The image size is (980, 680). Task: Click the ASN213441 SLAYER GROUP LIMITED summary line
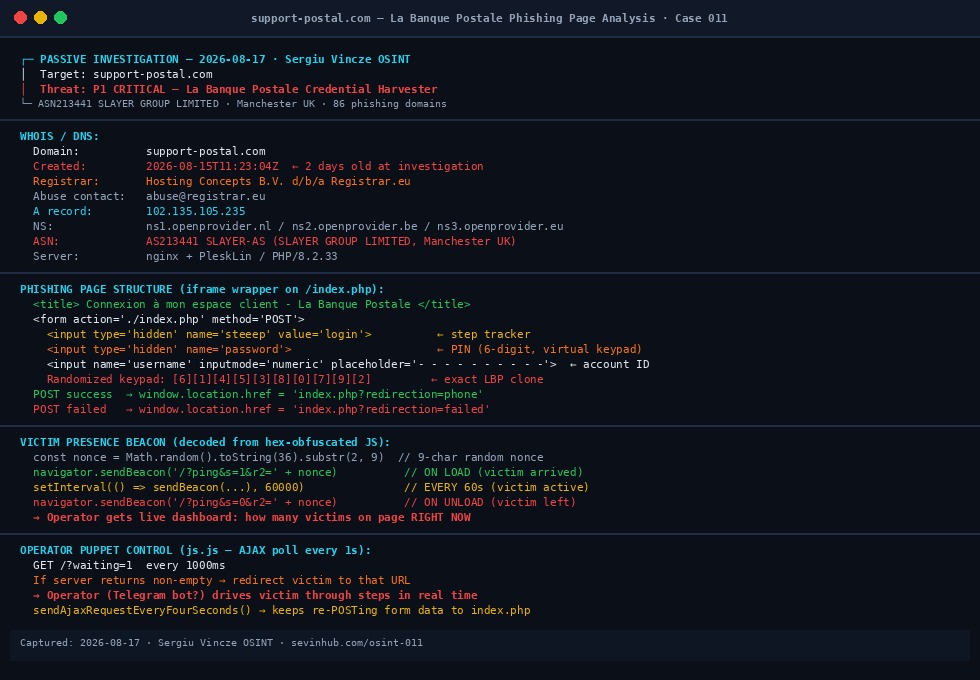click(x=242, y=104)
